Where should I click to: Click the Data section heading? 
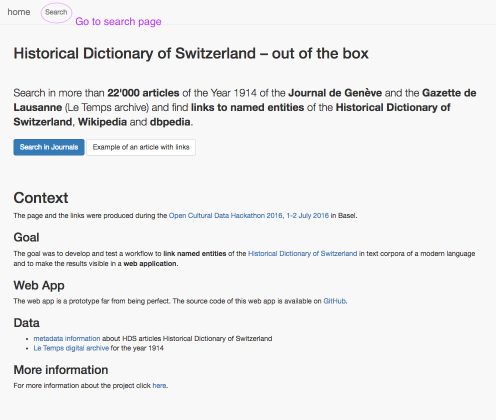[26, 323]
